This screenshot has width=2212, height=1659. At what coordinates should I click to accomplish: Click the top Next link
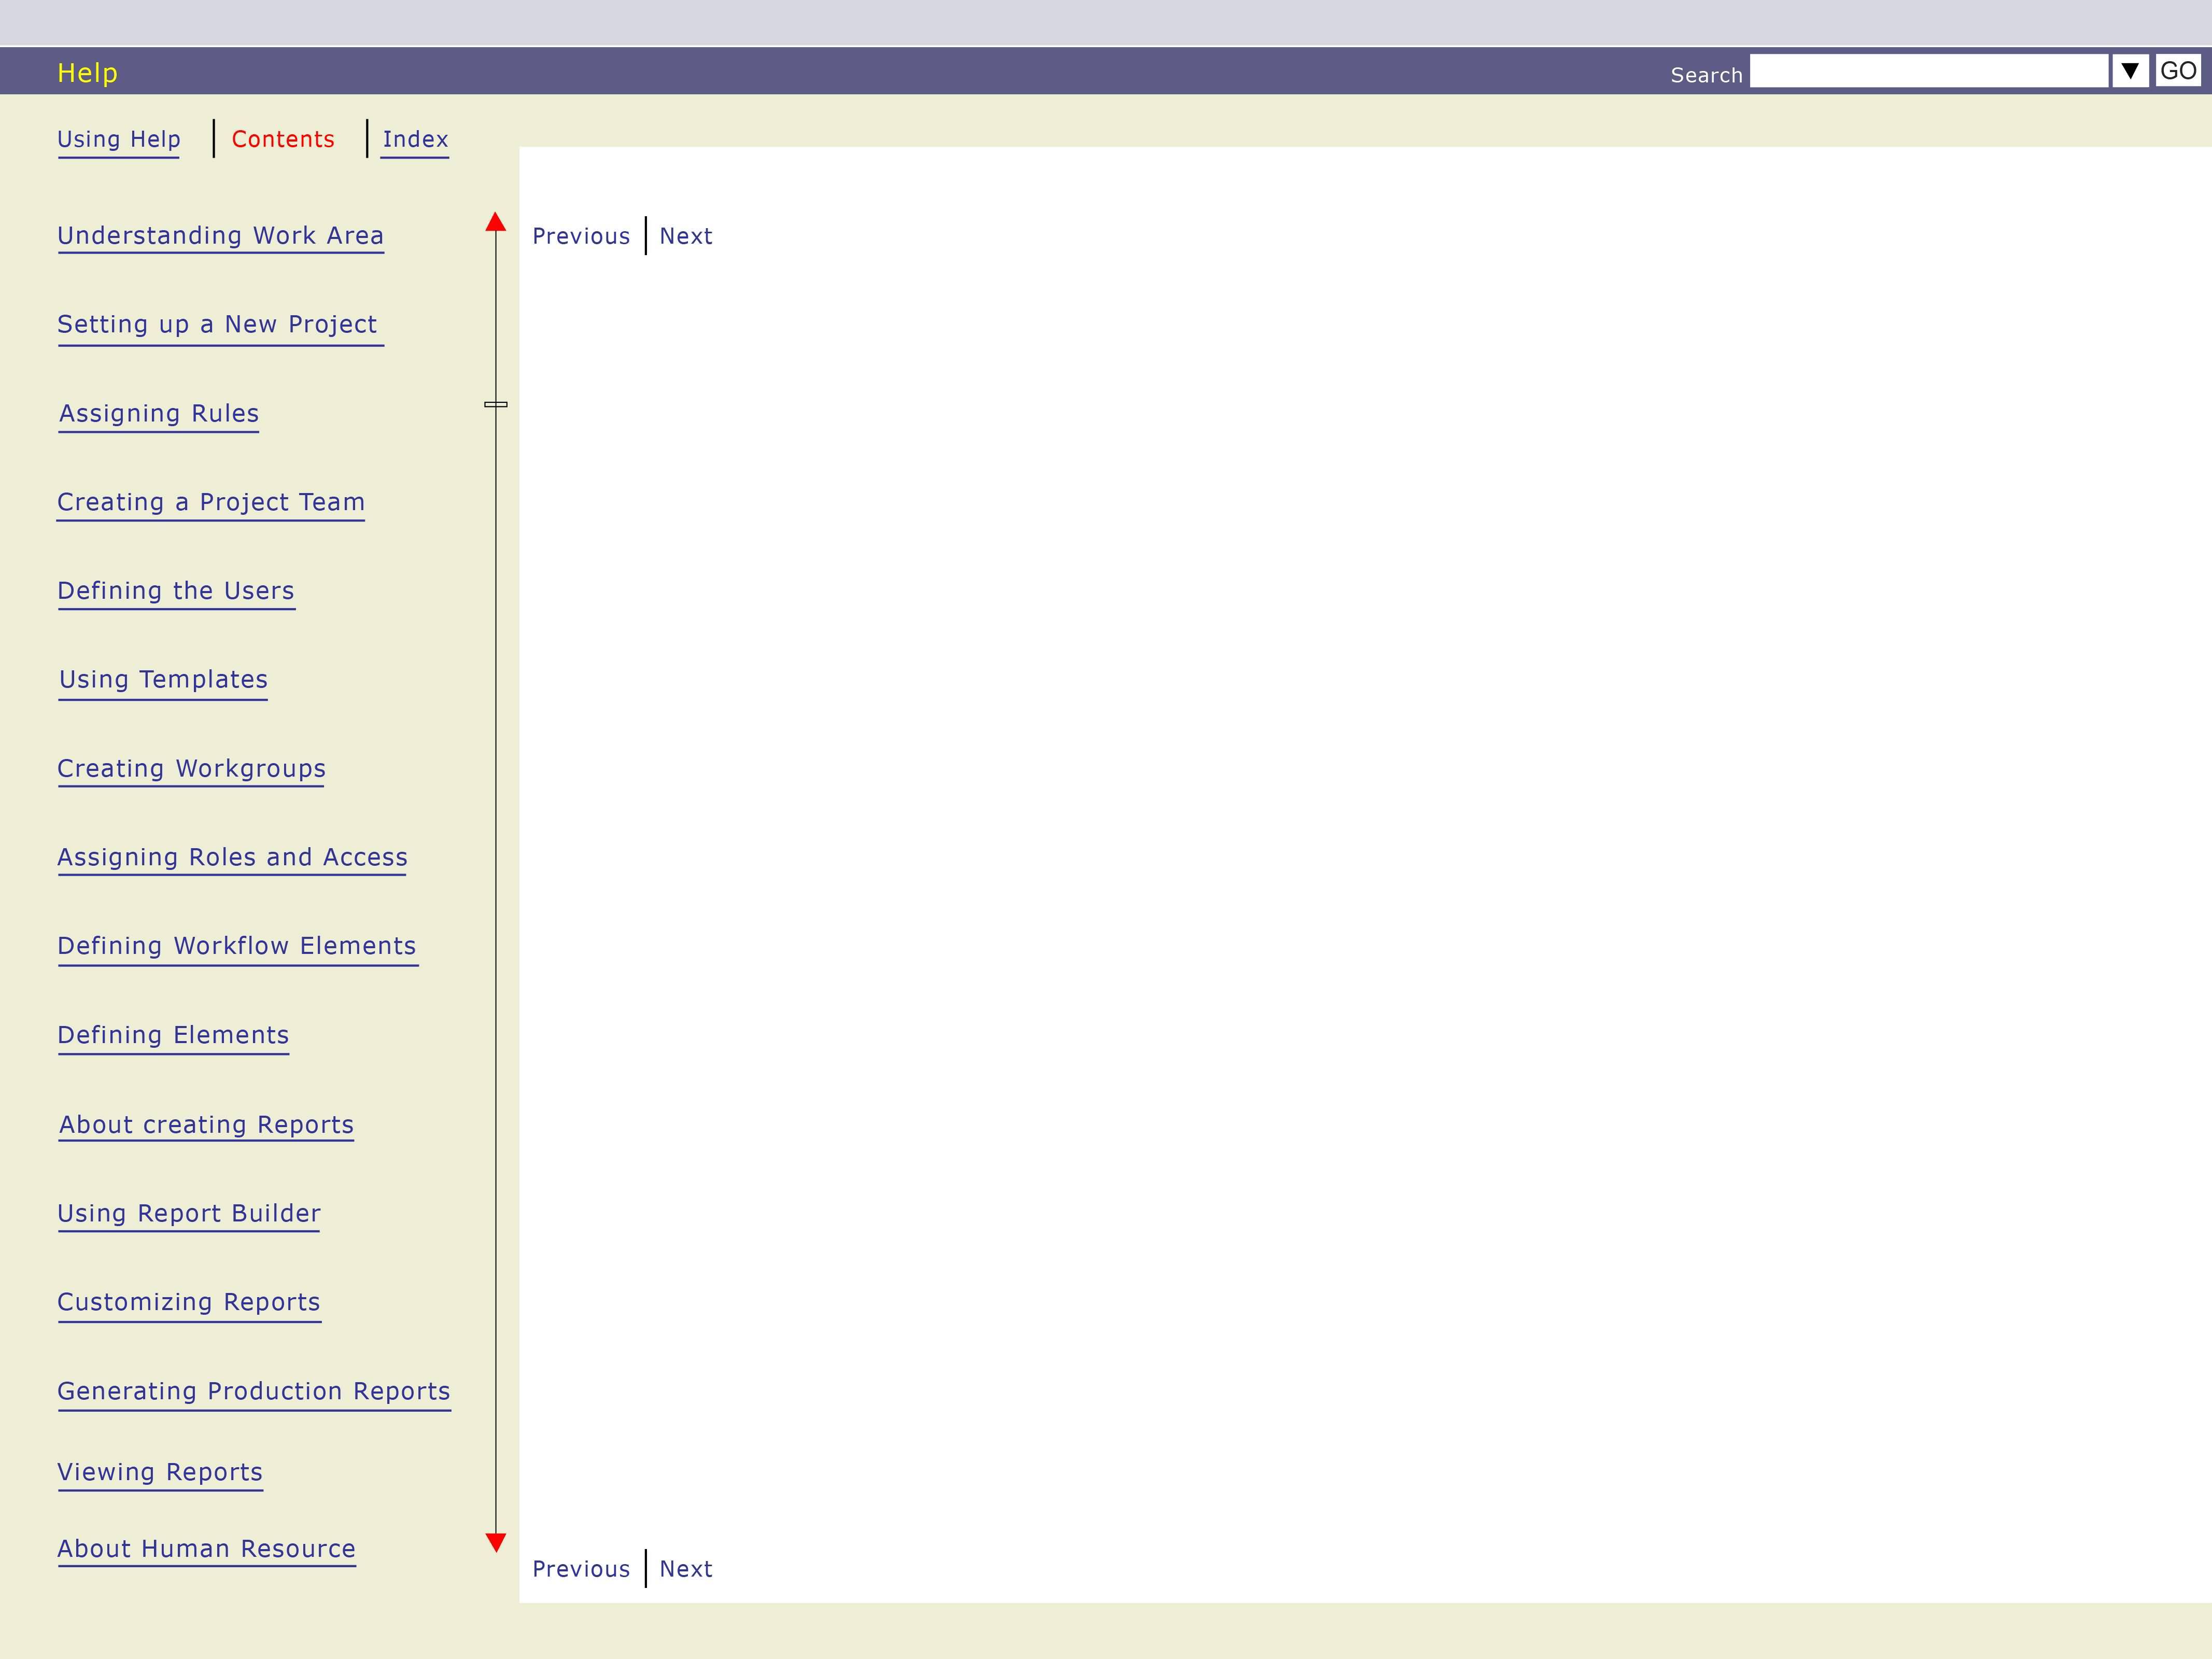pyautogui.click(x=686, y=236)
